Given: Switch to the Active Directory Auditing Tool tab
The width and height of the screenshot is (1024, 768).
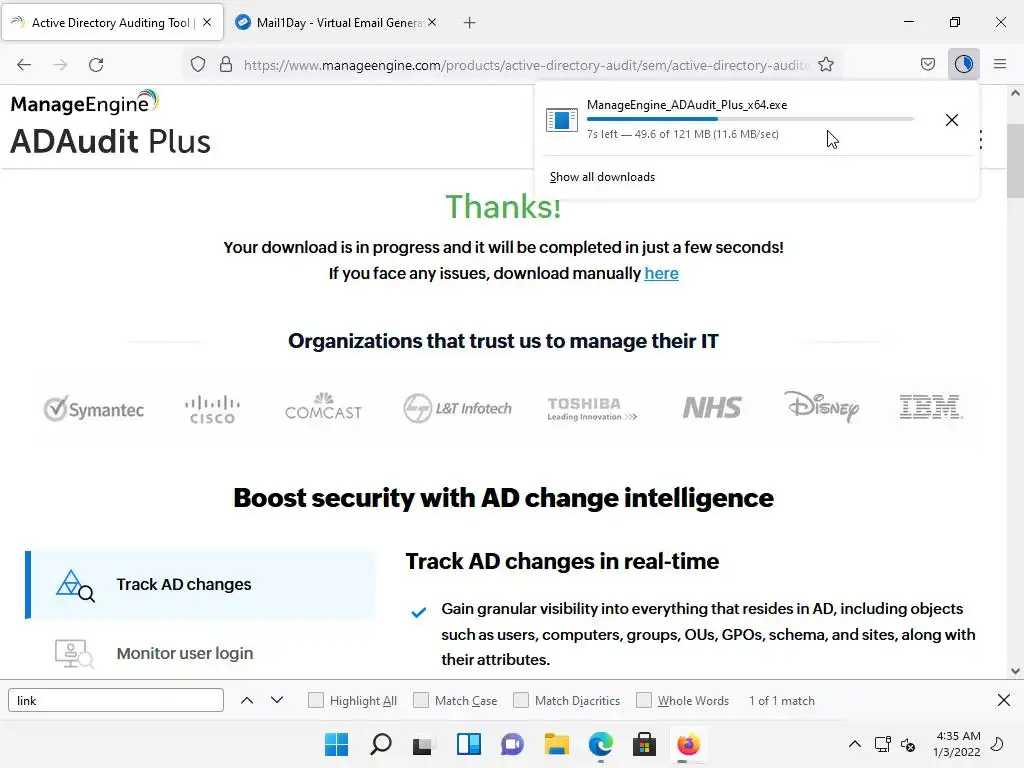Looking at the screenshot, I should click(112, 23).
